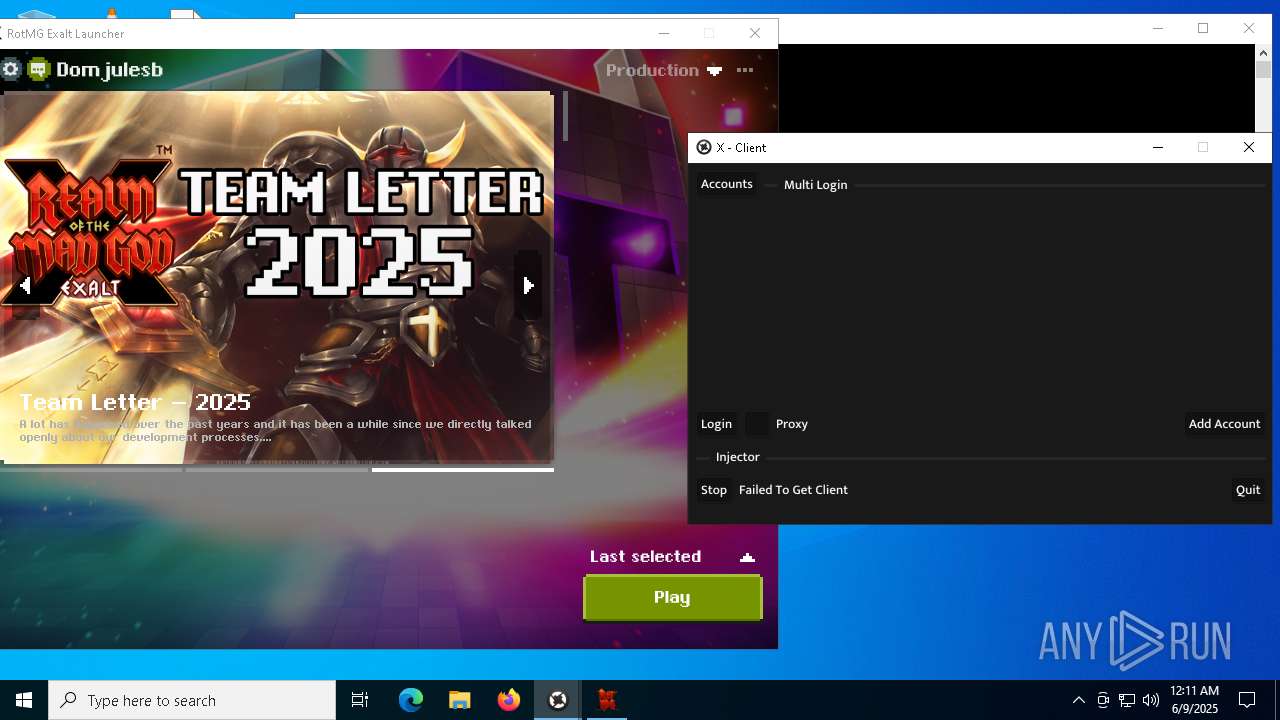Click the green chat bubble icon

coord(39,69)
